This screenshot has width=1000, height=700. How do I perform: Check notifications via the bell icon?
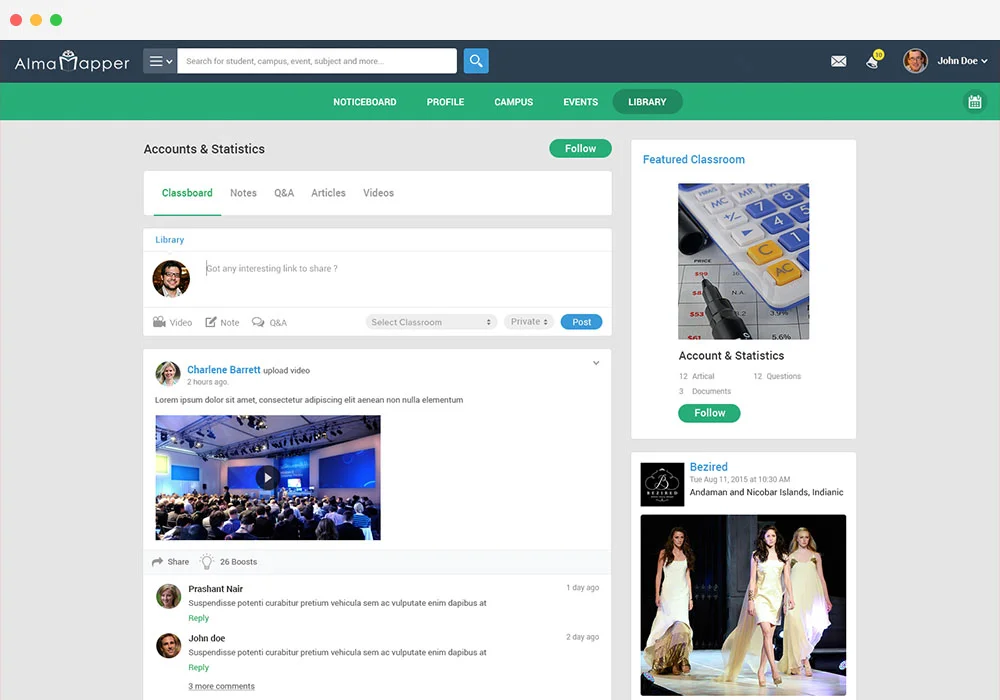[x=870, y=63]
